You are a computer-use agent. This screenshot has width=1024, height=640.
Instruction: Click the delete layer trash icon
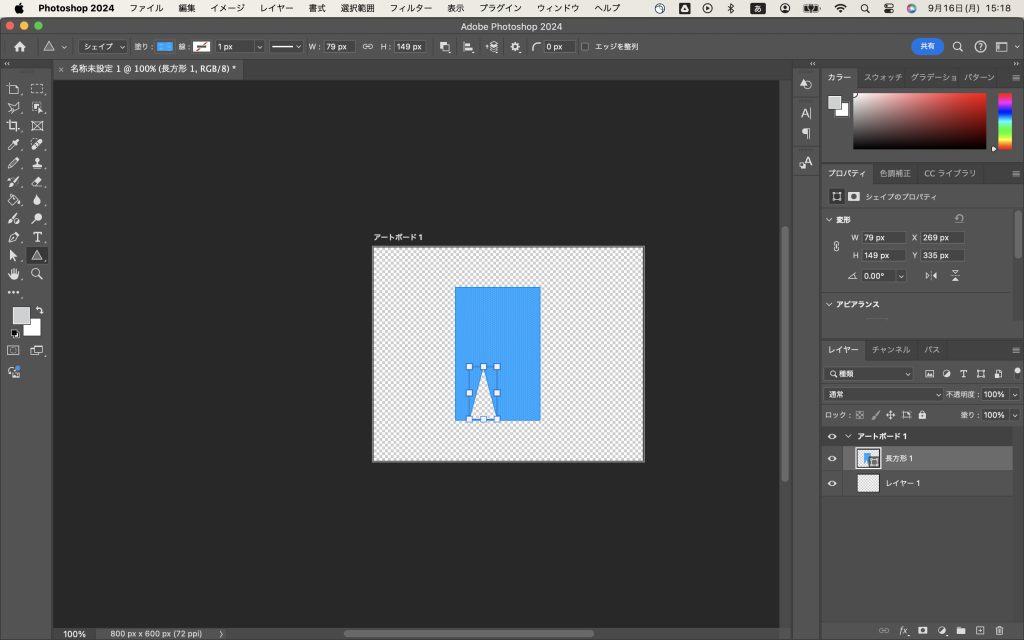tap(999, 630)
